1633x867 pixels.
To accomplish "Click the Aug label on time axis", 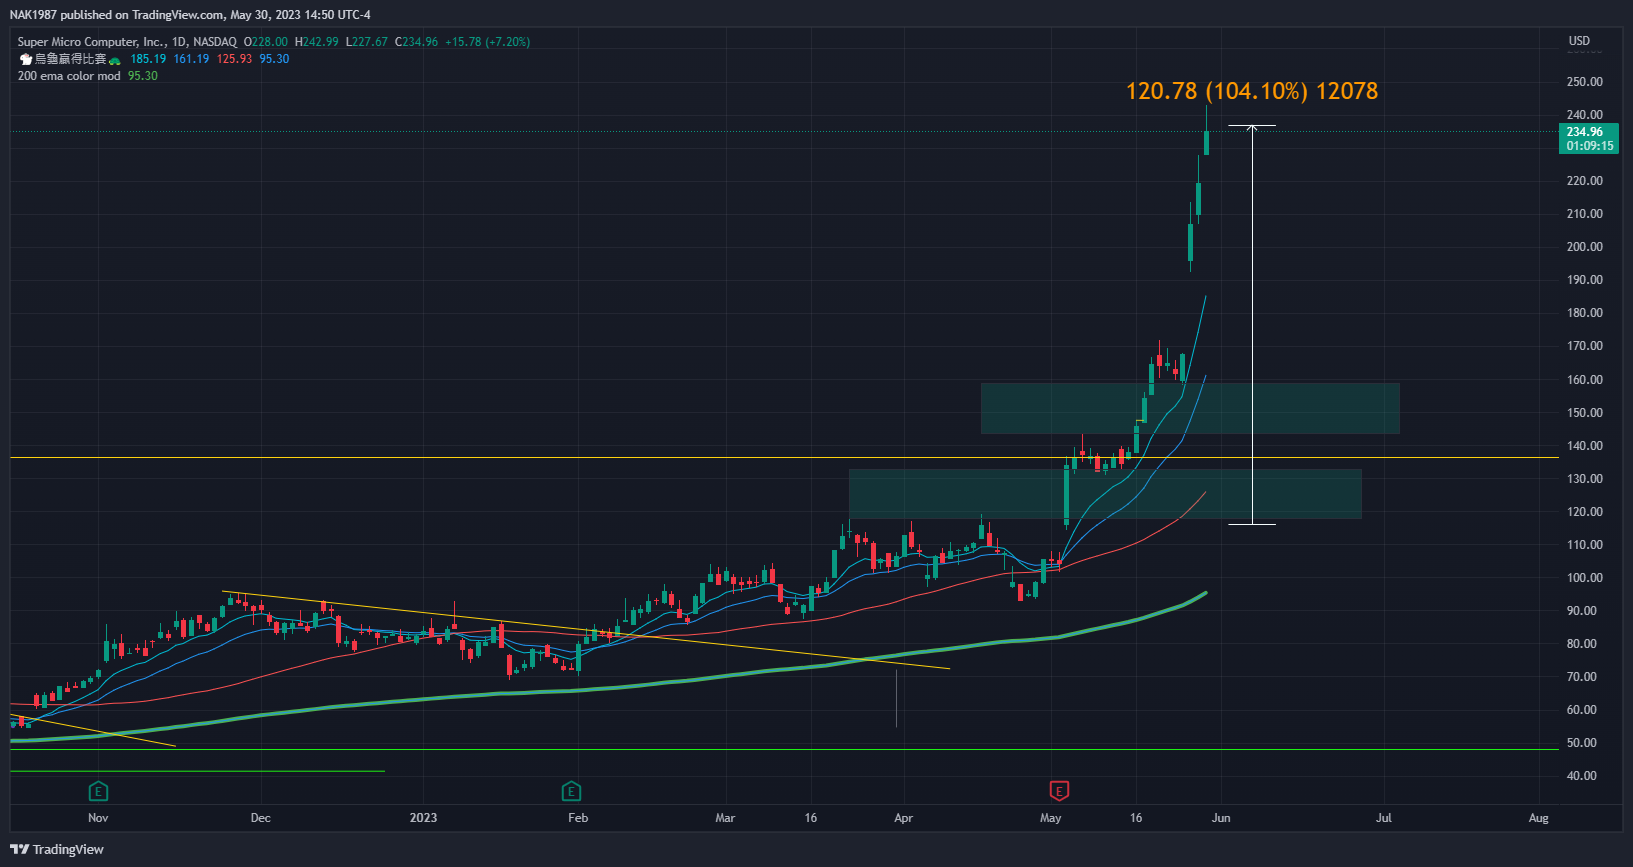I will pos(1538,818).
